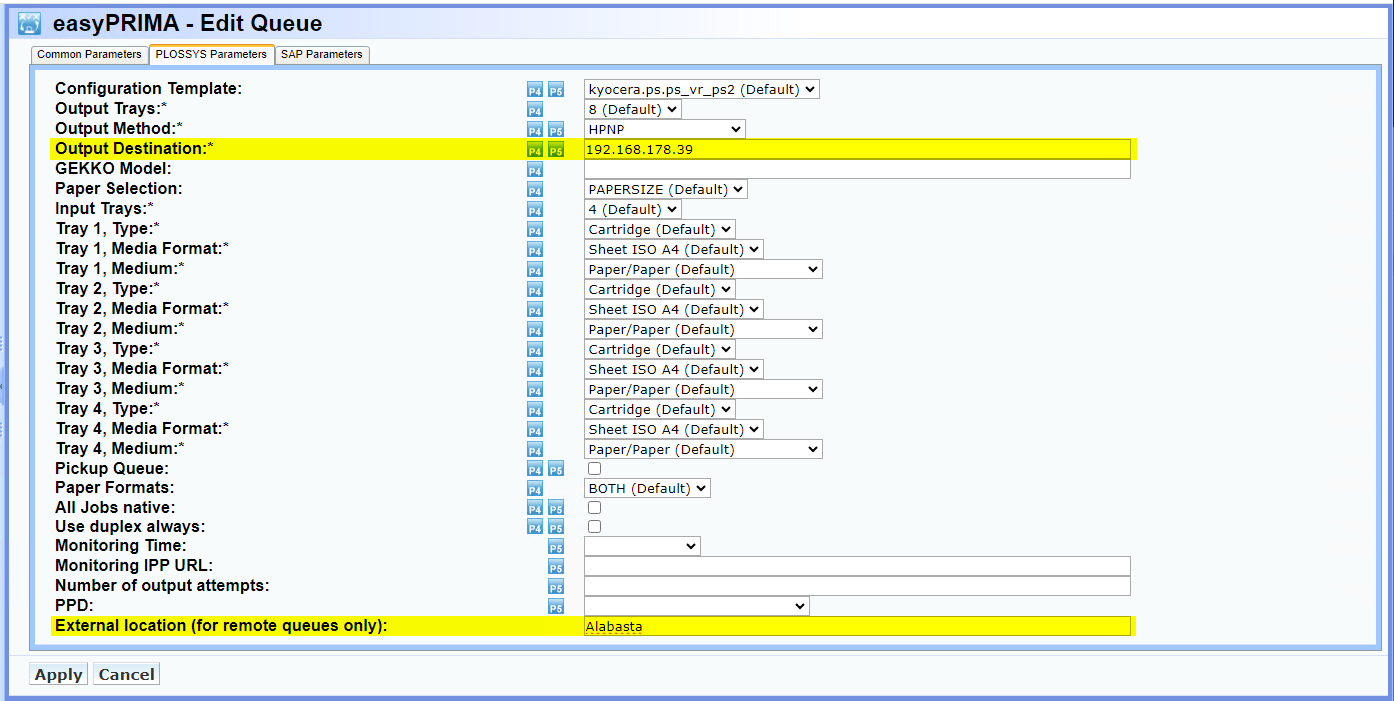Click the P5 icon for Output Destination
The height and width of the screenshot is (701, 1394).
[556, 149]
